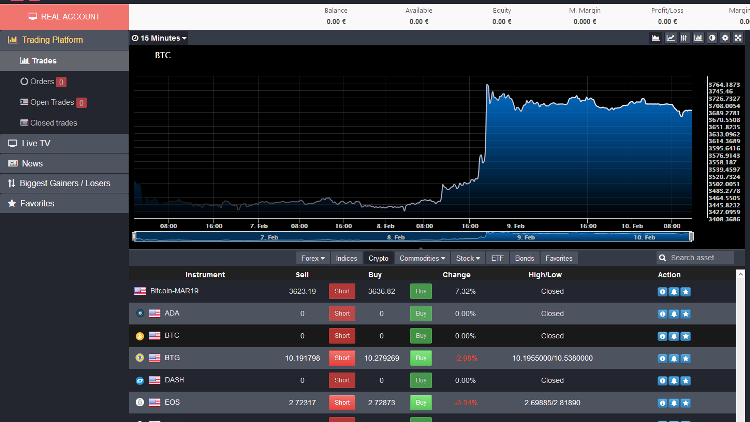Select Trades in sidebar
Screen dimensions: 750x422
64,61
